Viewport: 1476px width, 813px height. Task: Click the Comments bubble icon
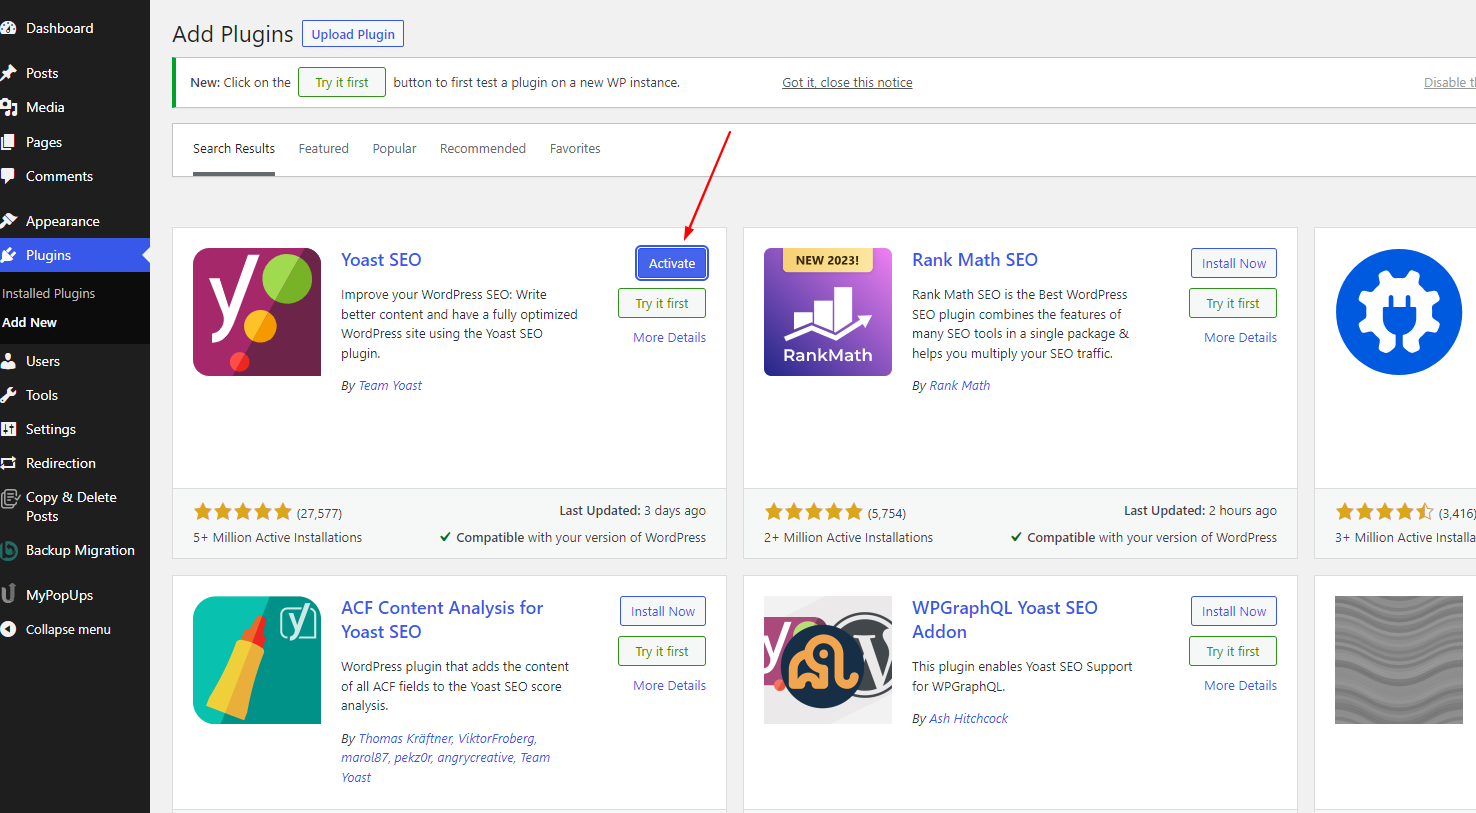click(x=8, y=176)
